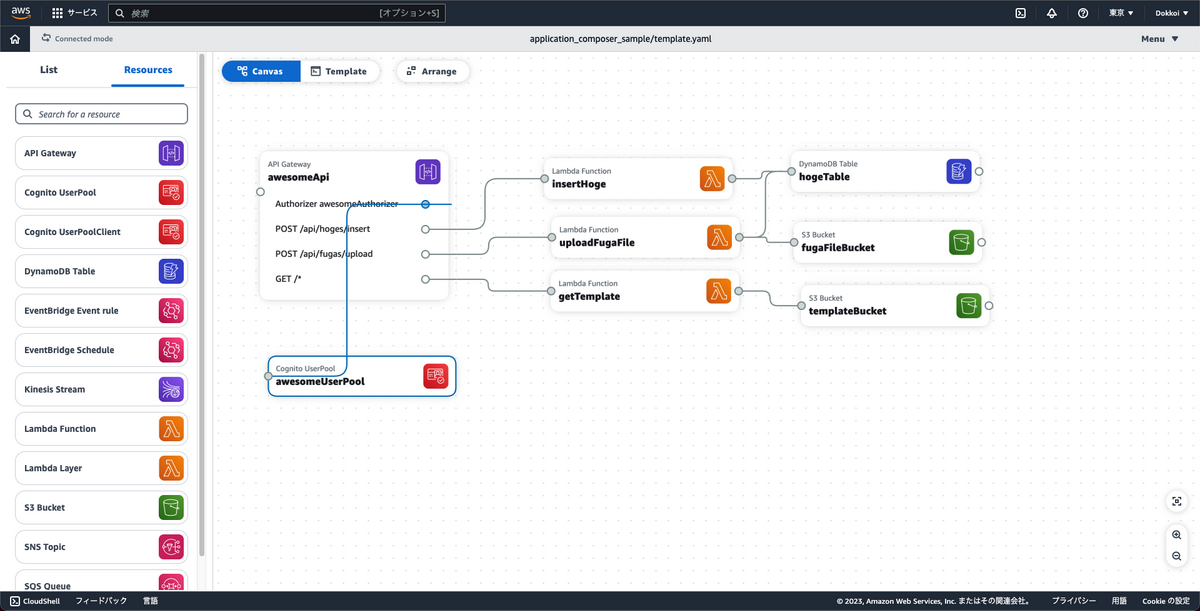Click getTemplate Lambda icon on canvas
1200x611 pixels.
tap(719, 291)
